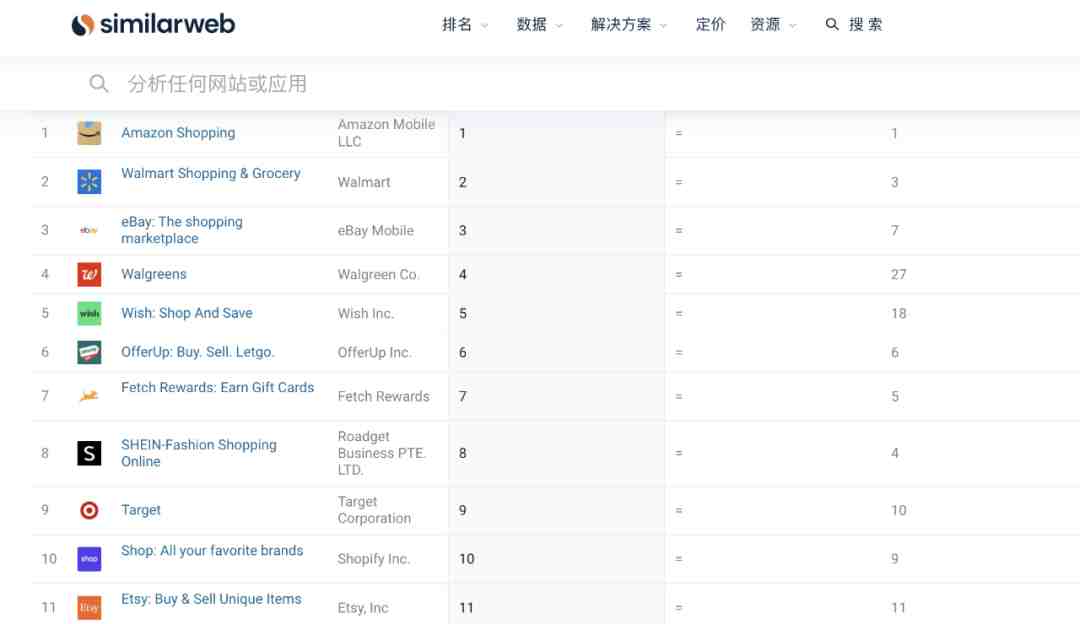This screenshot has height=624, width=1080.
Task: Click publisher text eBay Mobile
Action: pos(375,231)
